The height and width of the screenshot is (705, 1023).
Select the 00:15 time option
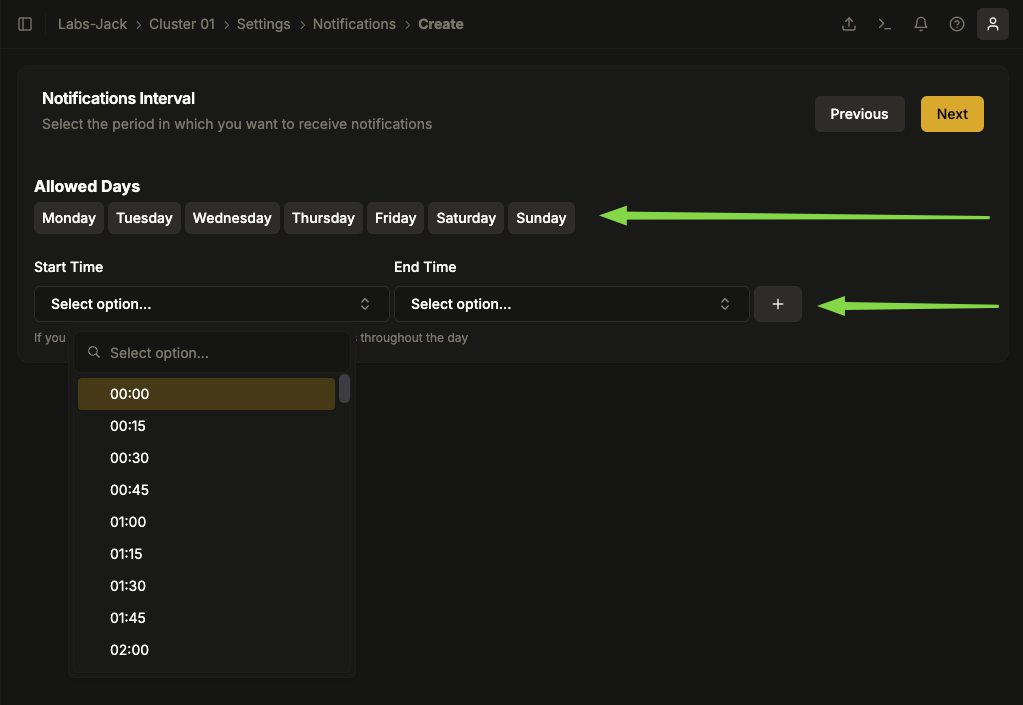point(206,426)
